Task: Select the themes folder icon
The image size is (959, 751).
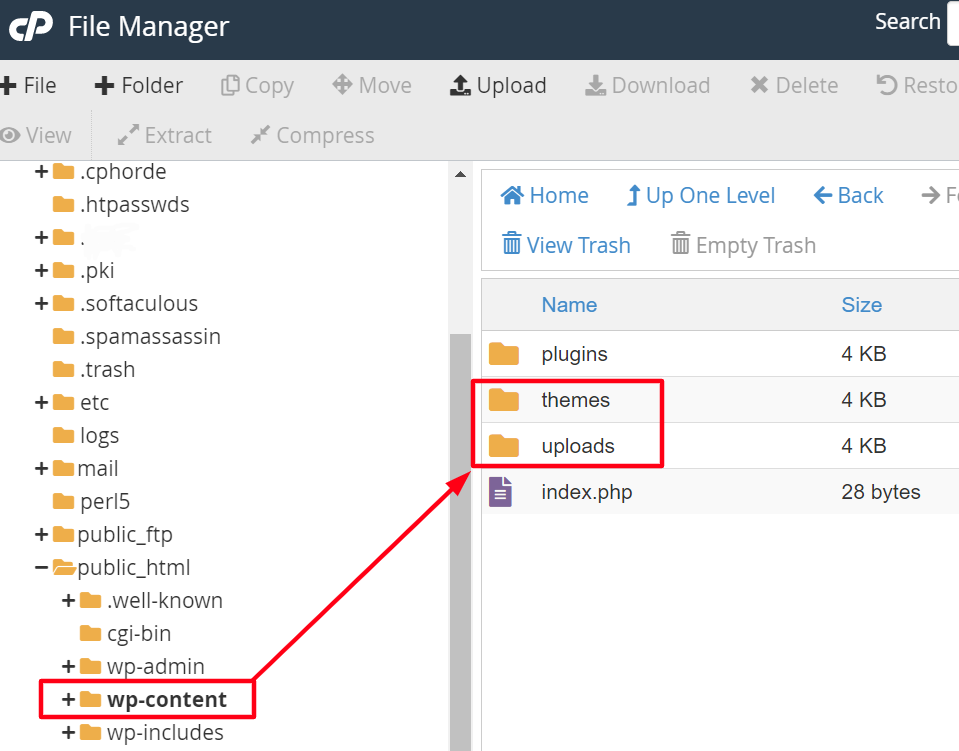Action: tap(504, 400)
